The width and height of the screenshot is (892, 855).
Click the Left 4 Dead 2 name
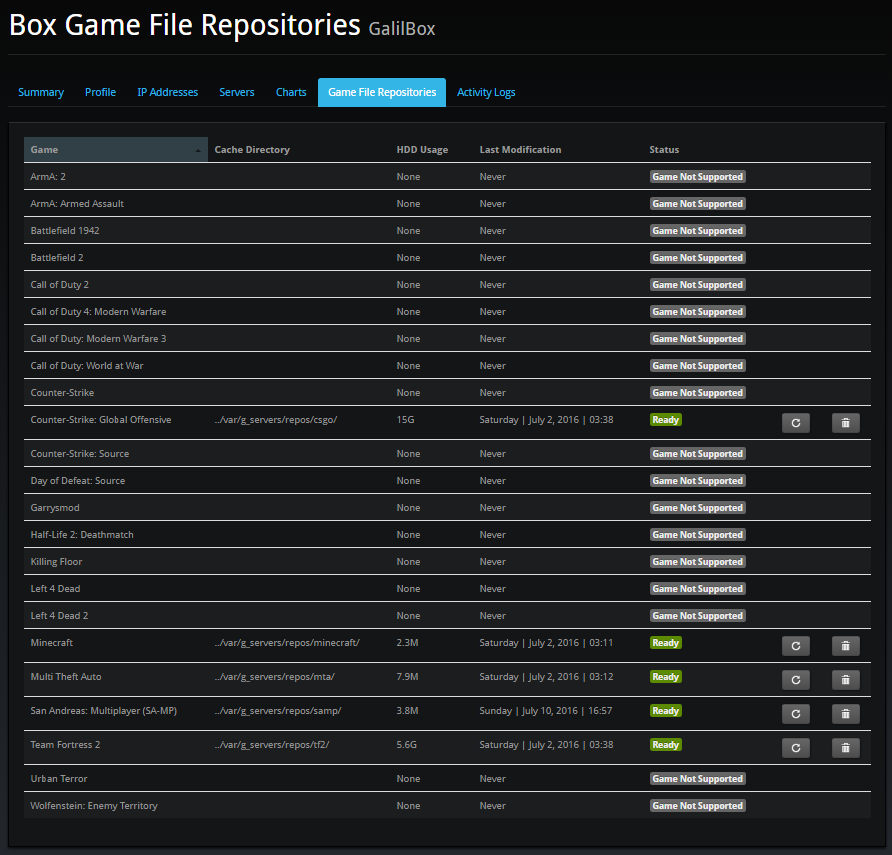59,616
